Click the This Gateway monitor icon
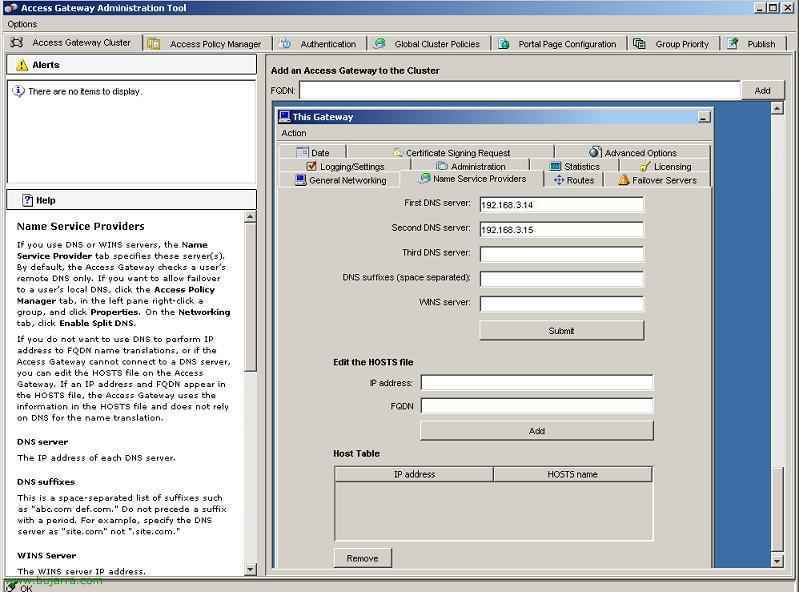This screenshot has height=592, width=799. click(x=284, y=117)
